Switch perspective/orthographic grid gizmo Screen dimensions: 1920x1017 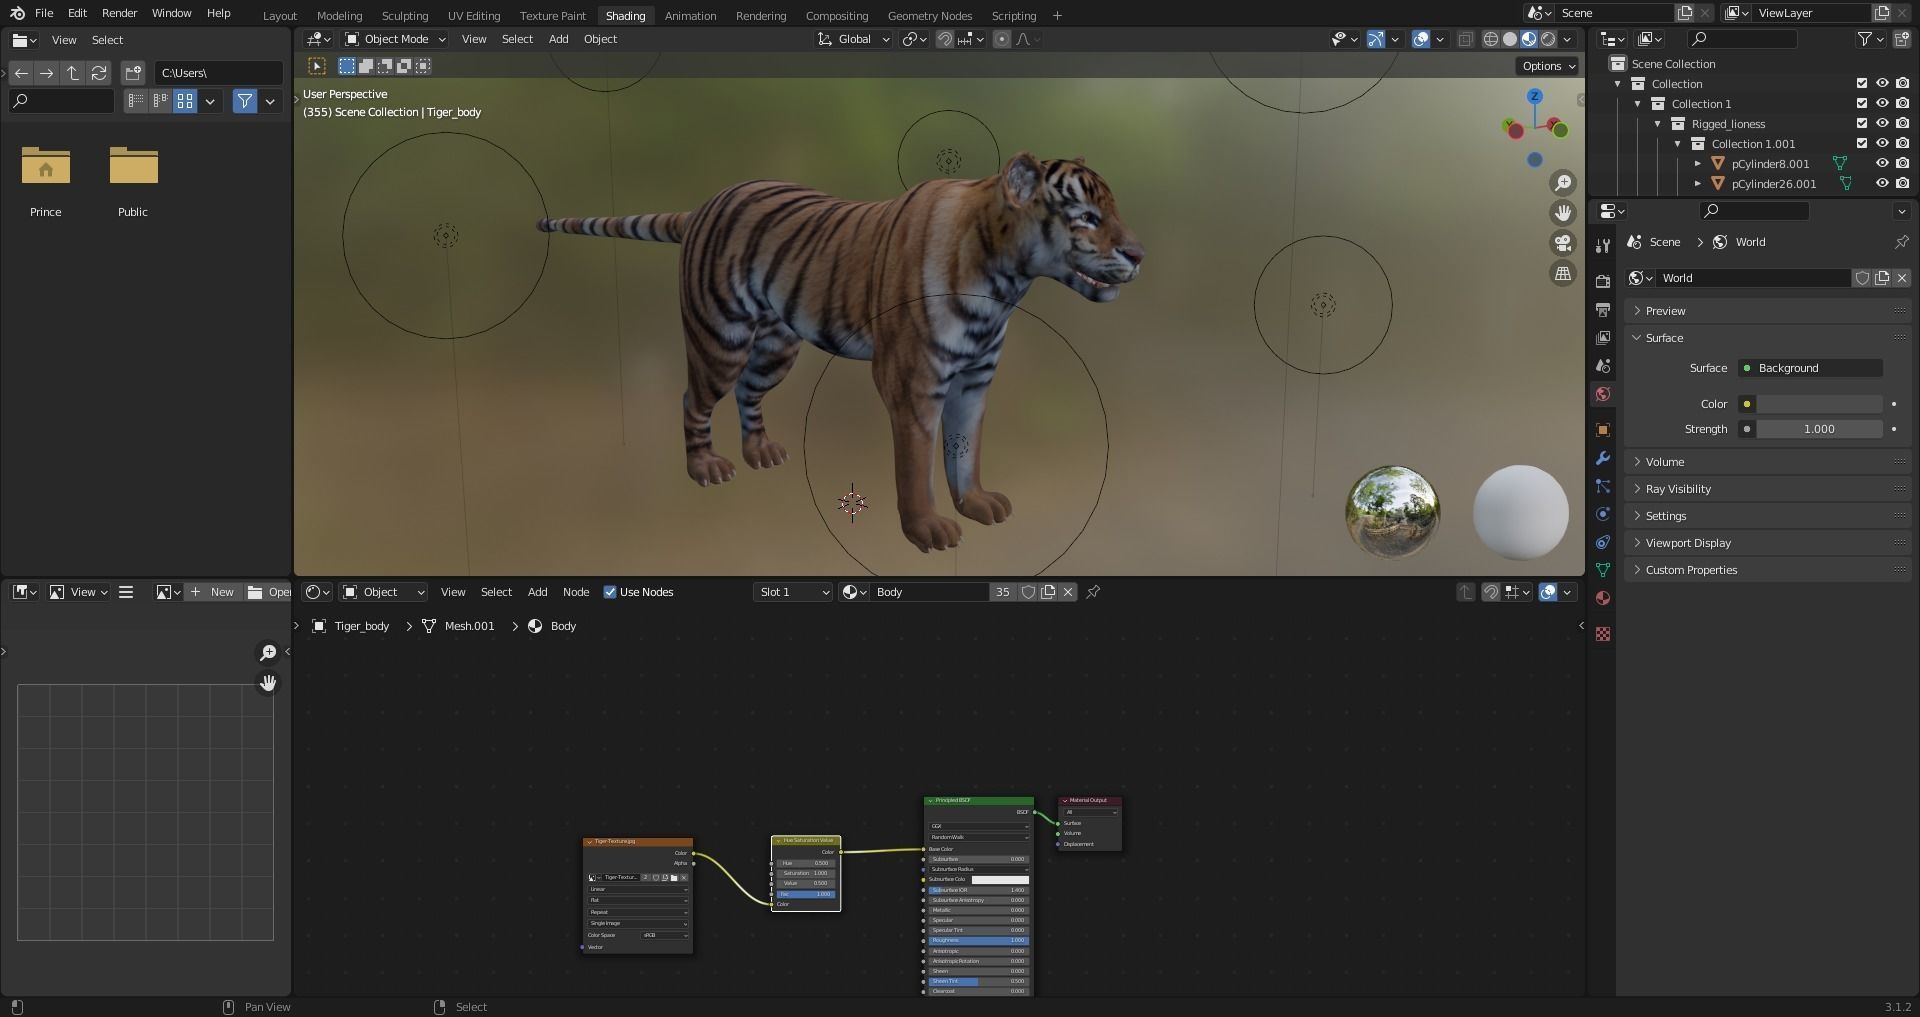tap(1562, 273)
